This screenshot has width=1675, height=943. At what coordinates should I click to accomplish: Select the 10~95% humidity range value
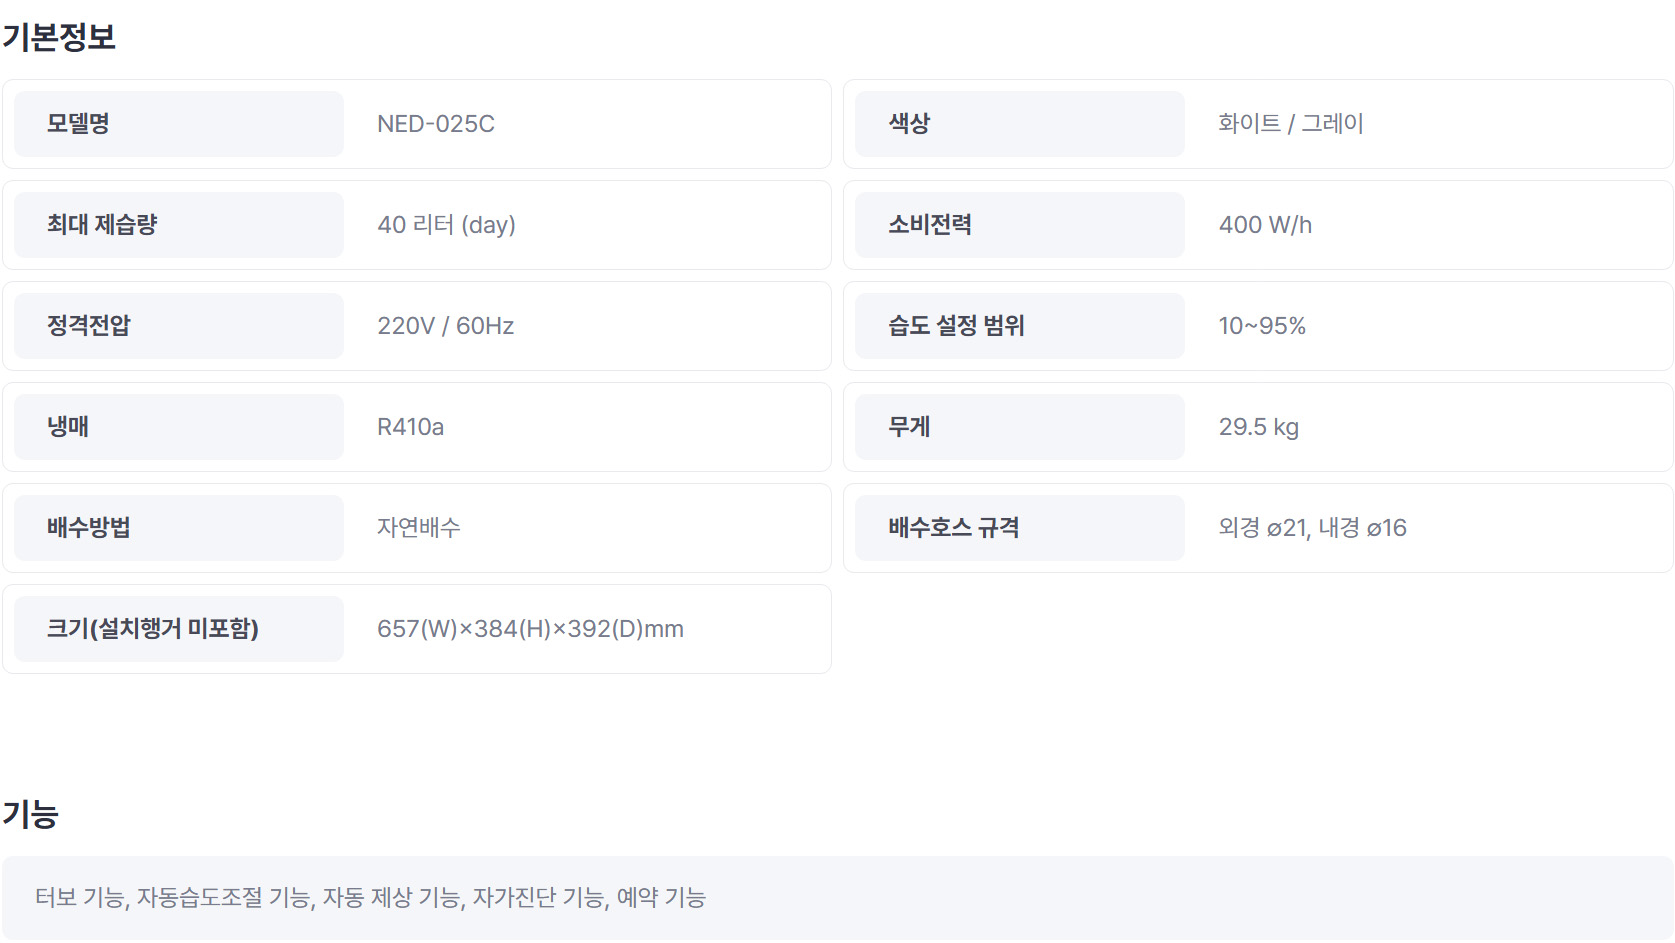pyautogui.click(x=1262, y=326)
